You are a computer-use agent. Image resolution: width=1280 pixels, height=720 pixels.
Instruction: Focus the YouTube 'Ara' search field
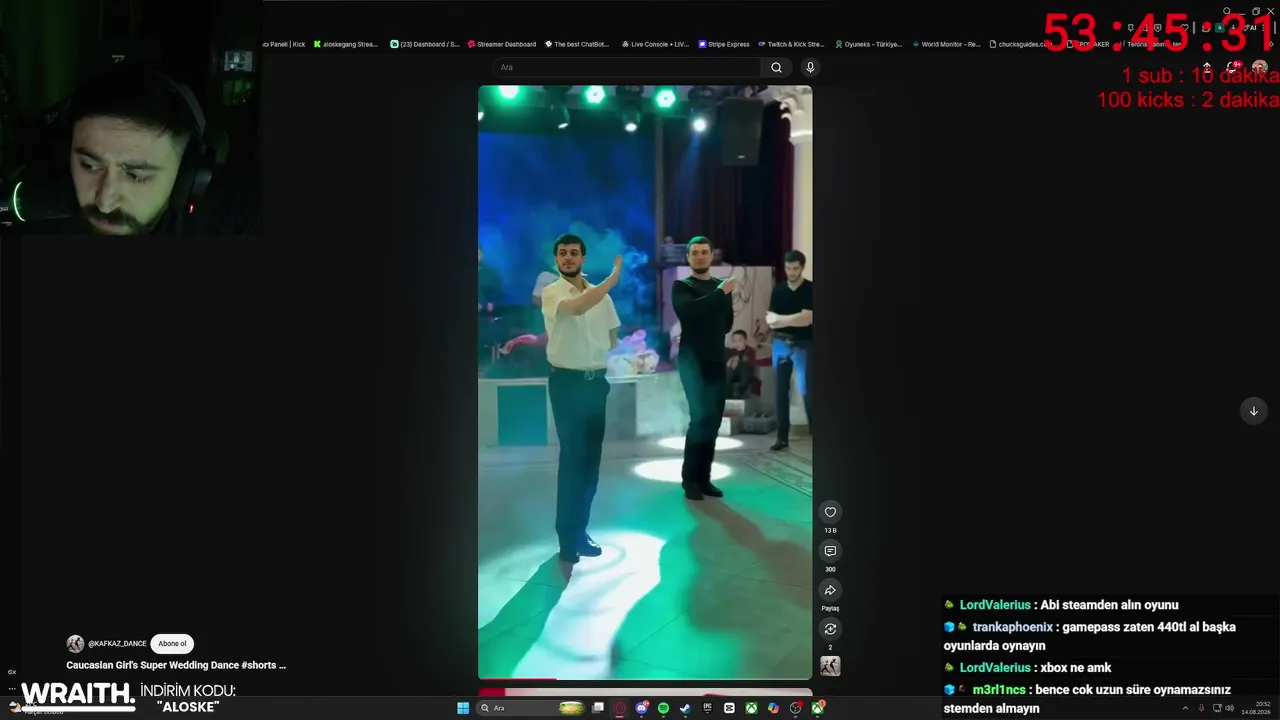[x=627, y=67]
